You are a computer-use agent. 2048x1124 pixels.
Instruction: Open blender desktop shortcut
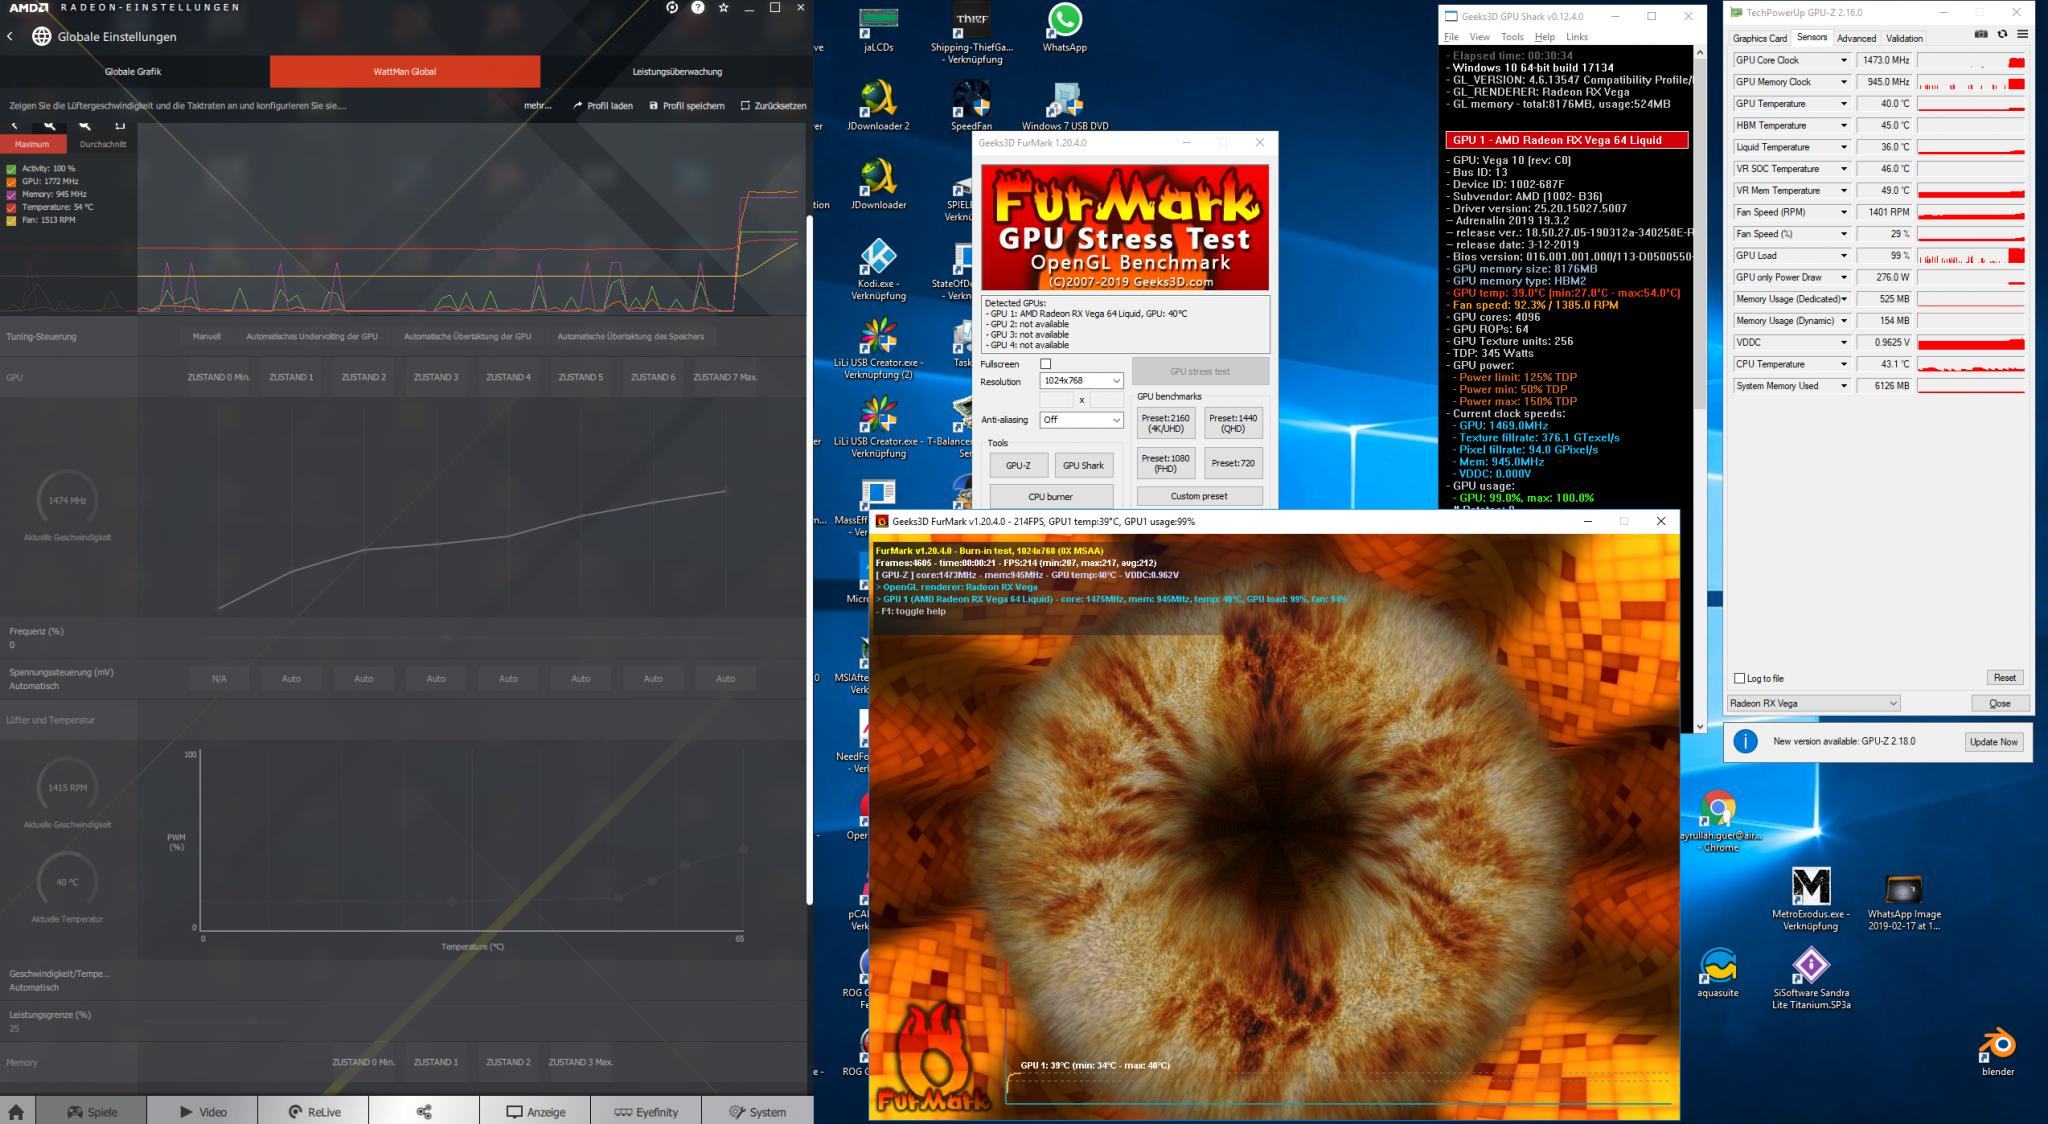point(1997,1051)
